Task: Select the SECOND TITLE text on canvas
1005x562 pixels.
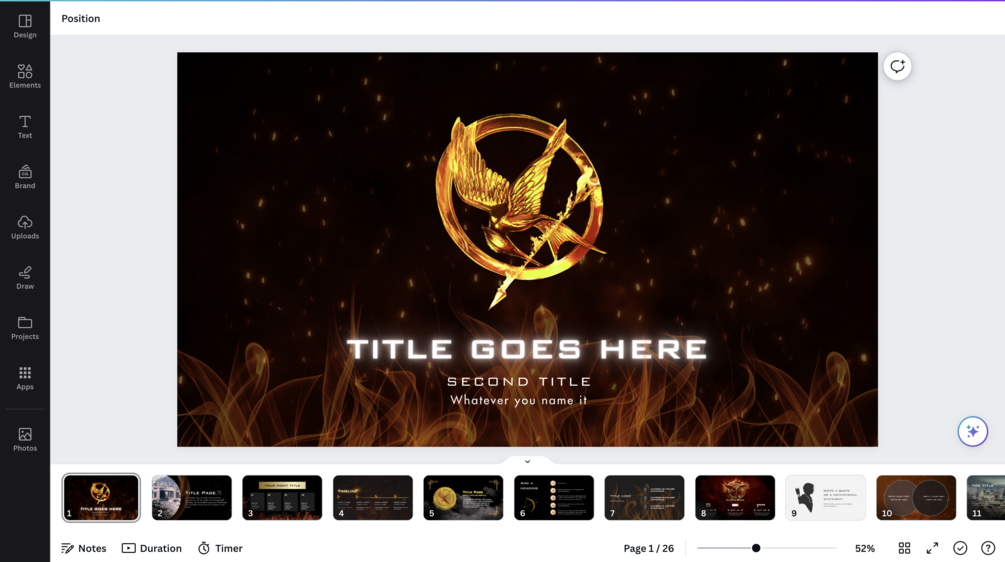Action: pyautogui.click(x=519, y=382)
